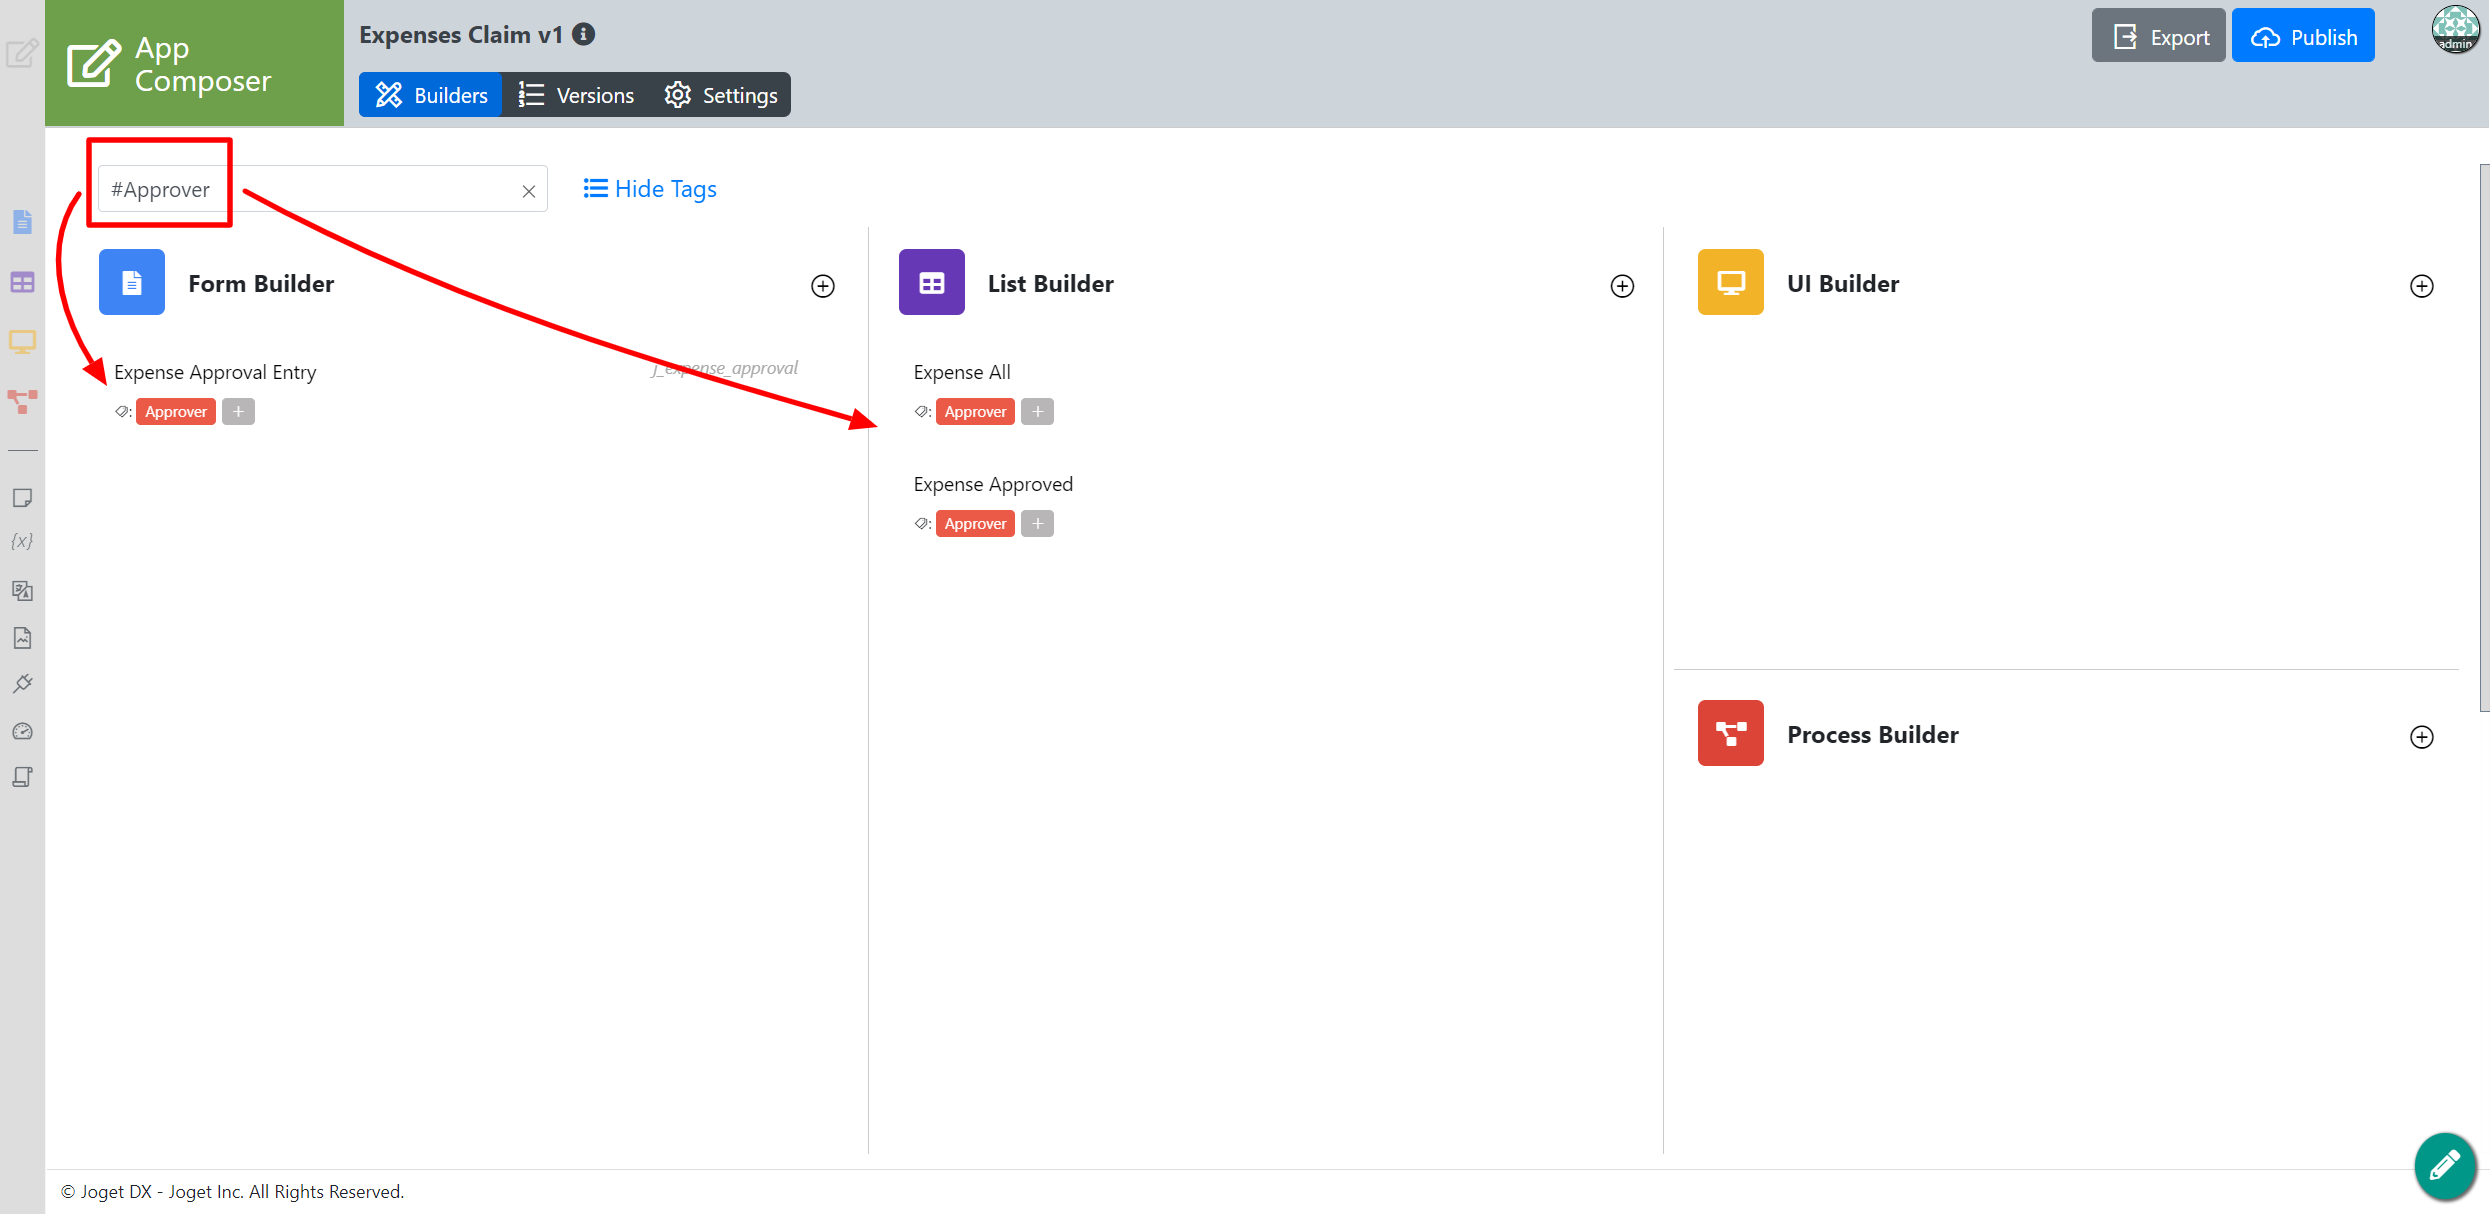Screen dimensions: 2490x1214
Task: Toggle Hide Tags
Action: pos(650,189)
